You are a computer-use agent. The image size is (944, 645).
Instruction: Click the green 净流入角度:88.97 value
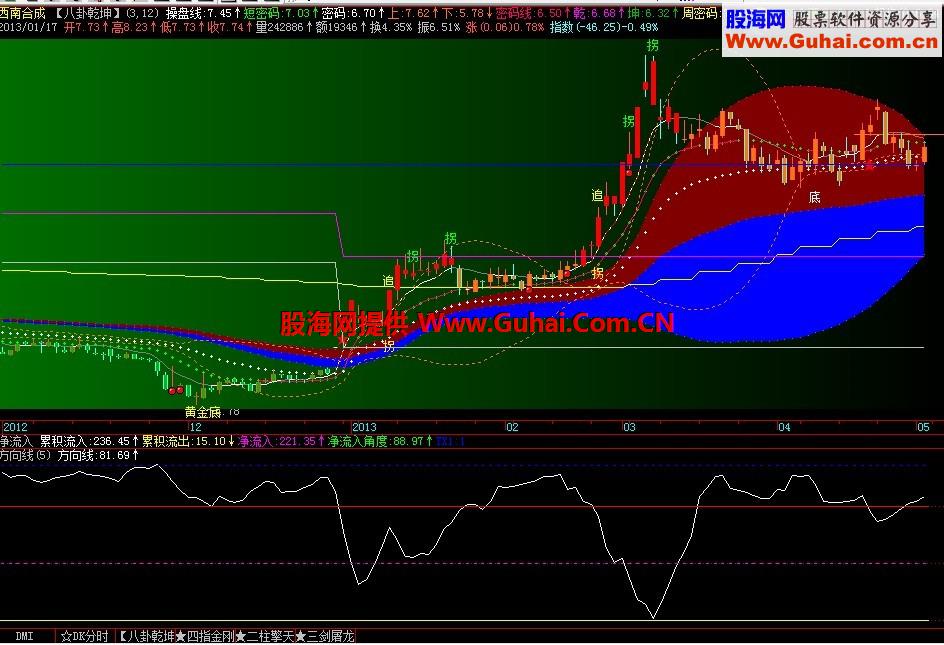point(380,441)
